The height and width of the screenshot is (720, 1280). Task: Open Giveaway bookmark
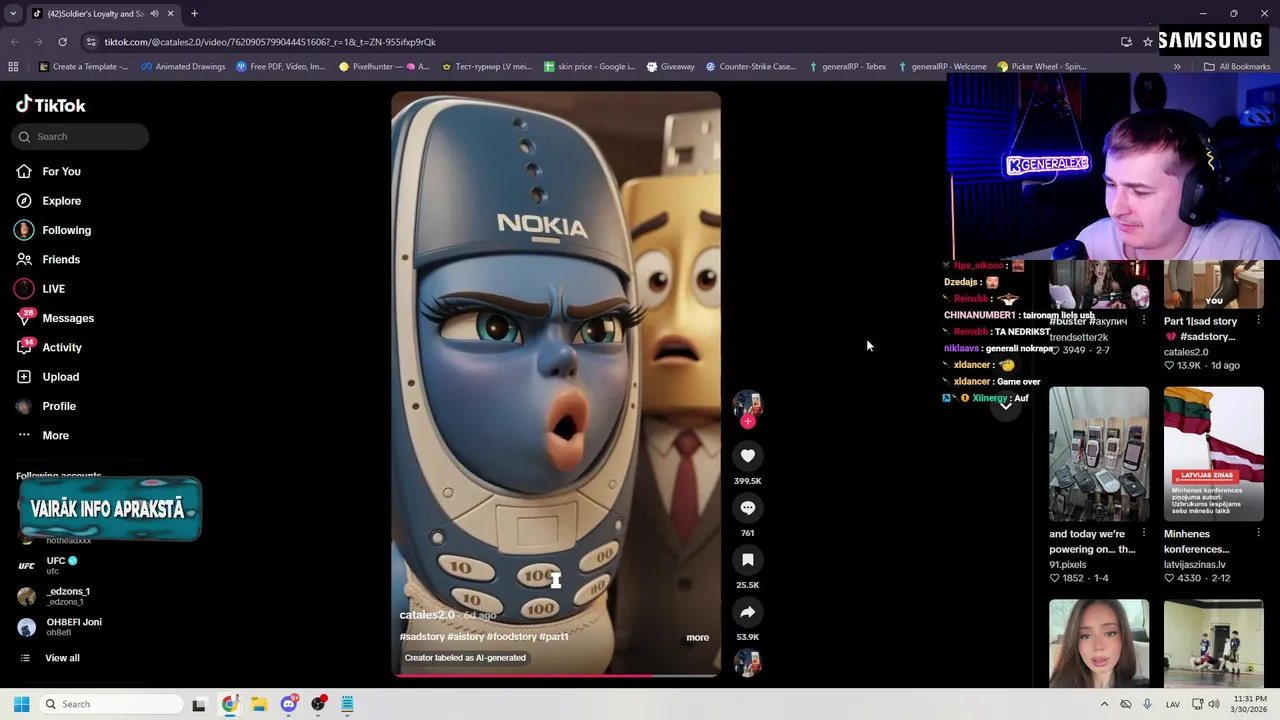click(x=670, y=67)
